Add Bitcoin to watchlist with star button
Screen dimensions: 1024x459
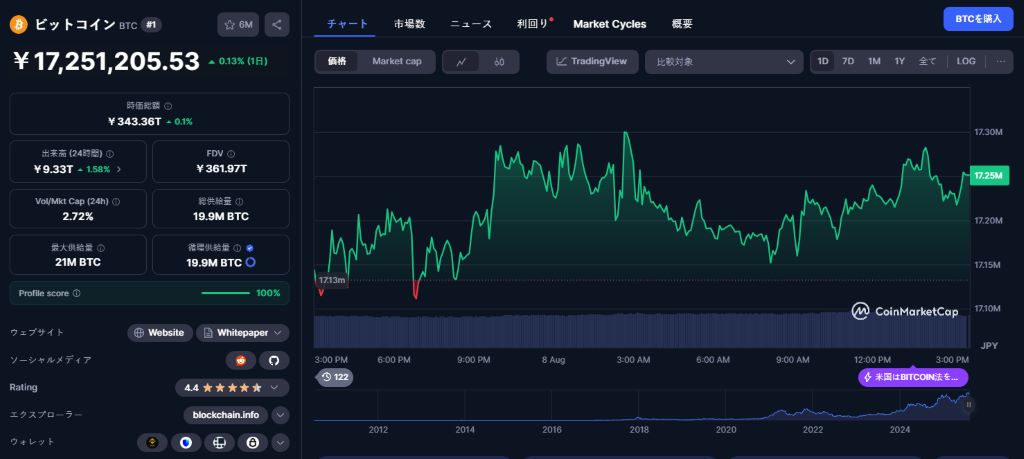pos(238,25)
